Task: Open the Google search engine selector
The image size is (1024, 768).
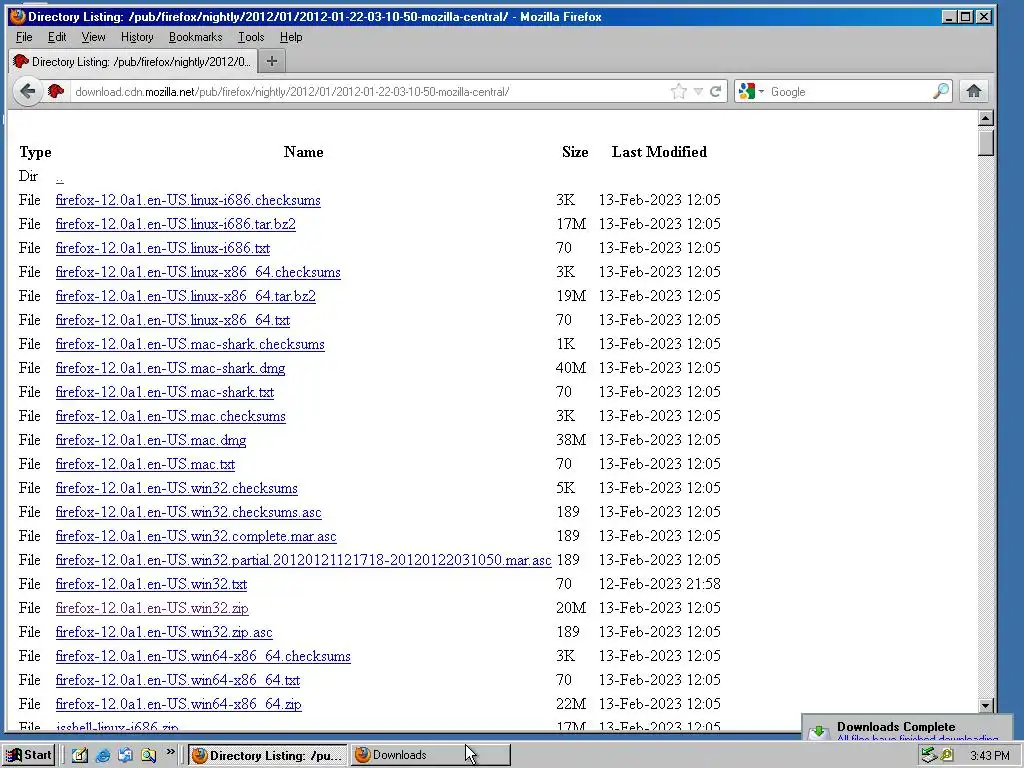Action: point(750,91)
